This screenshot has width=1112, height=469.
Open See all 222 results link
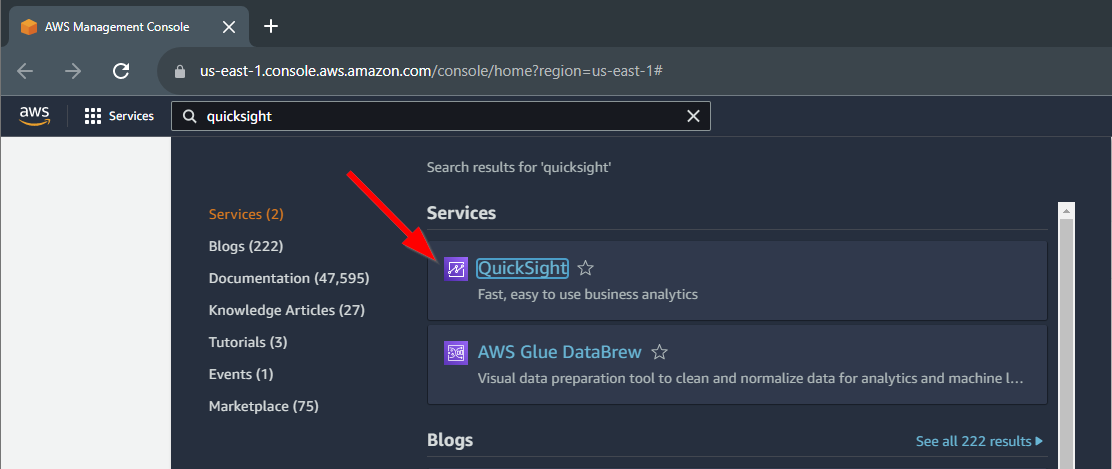pyautogui.click(x=979, y=441)
